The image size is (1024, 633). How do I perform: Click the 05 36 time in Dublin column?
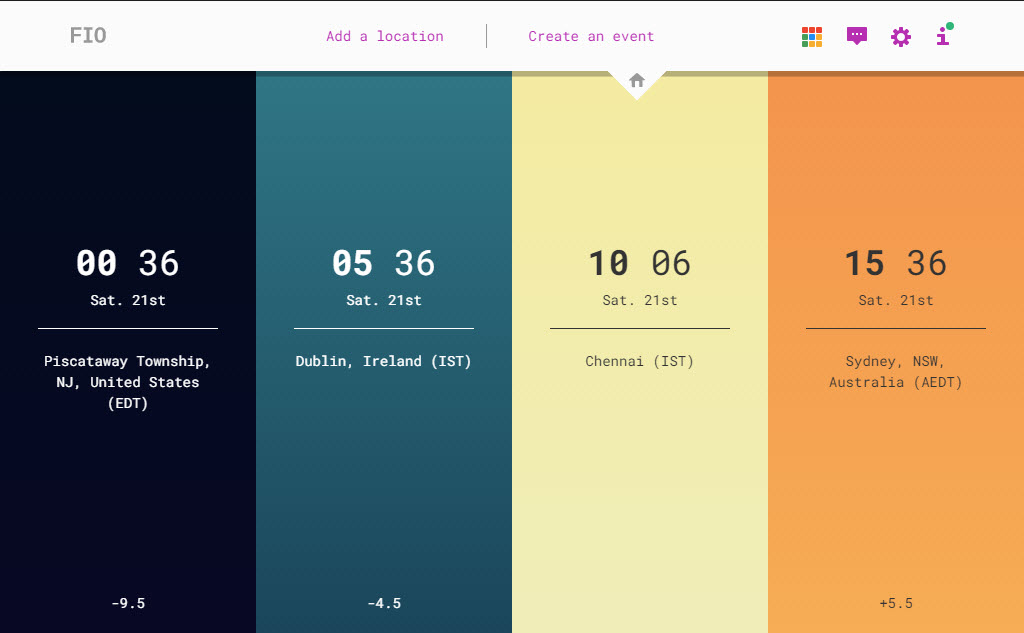pos(383,263)
